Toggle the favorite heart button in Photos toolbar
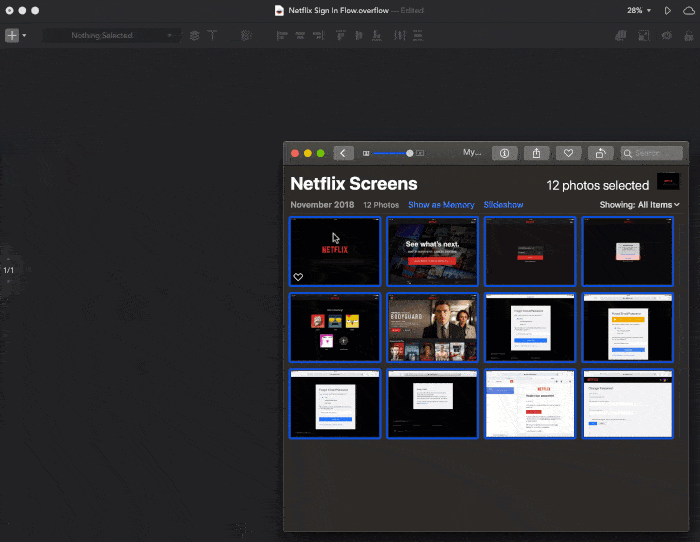Viewport: 700px width, 542px height. [x=568, y=153]
